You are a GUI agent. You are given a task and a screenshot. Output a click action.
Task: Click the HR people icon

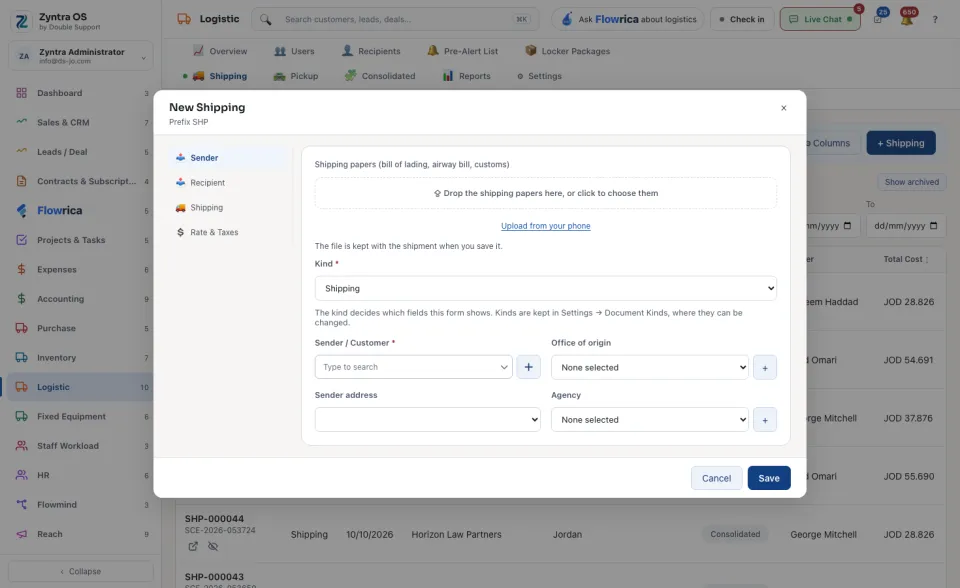click(x=21, y=475)
